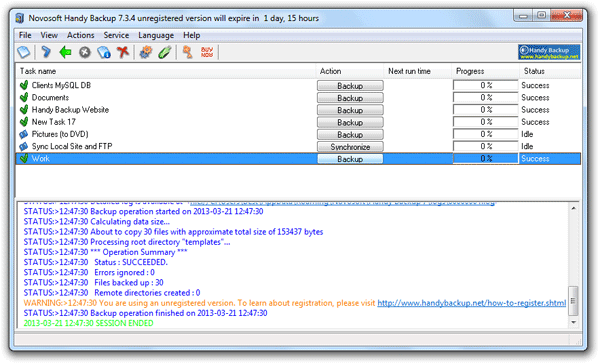Click 'Files backed up : 30' log line
600x364 pixels.
click(x=94, y=283)
